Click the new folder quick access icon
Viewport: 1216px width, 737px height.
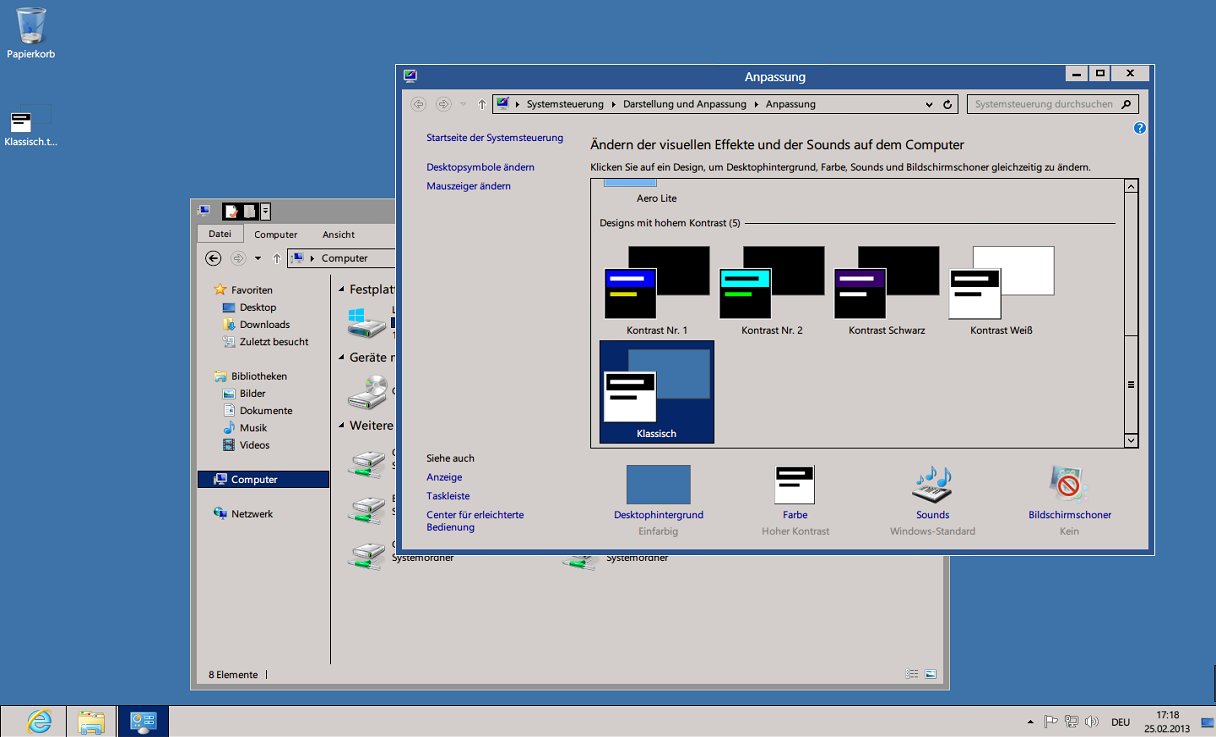click(x=249, y=211)
